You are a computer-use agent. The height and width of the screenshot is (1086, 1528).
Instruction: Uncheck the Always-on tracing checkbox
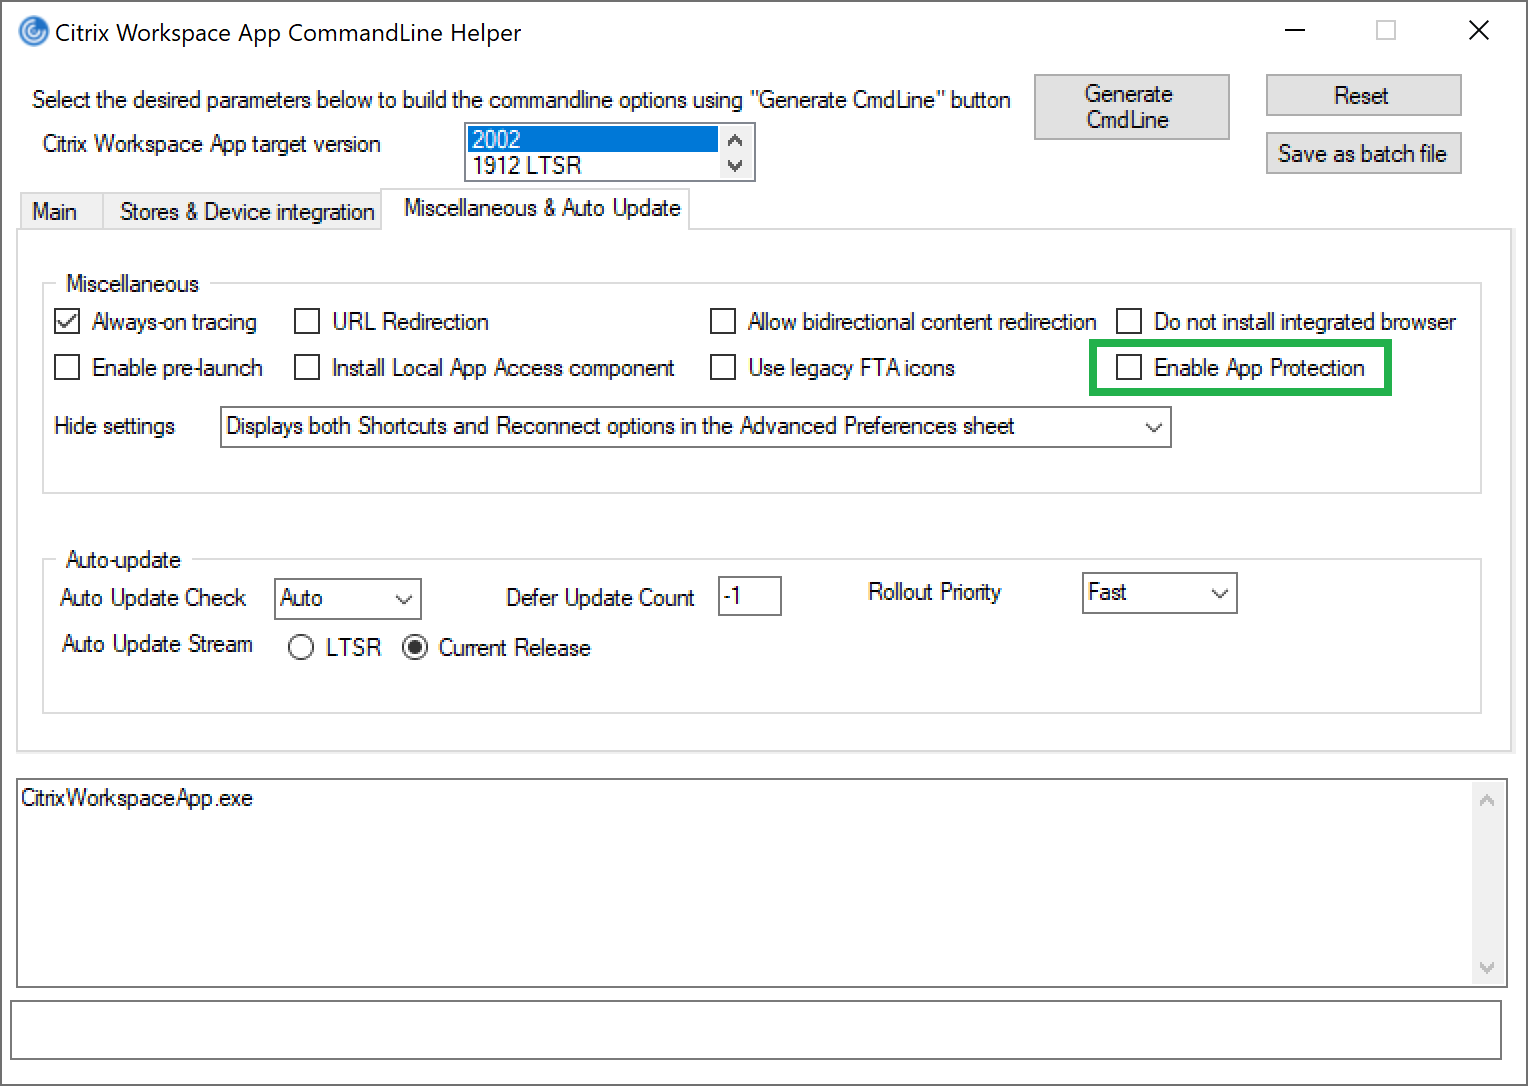coord(67,322)
